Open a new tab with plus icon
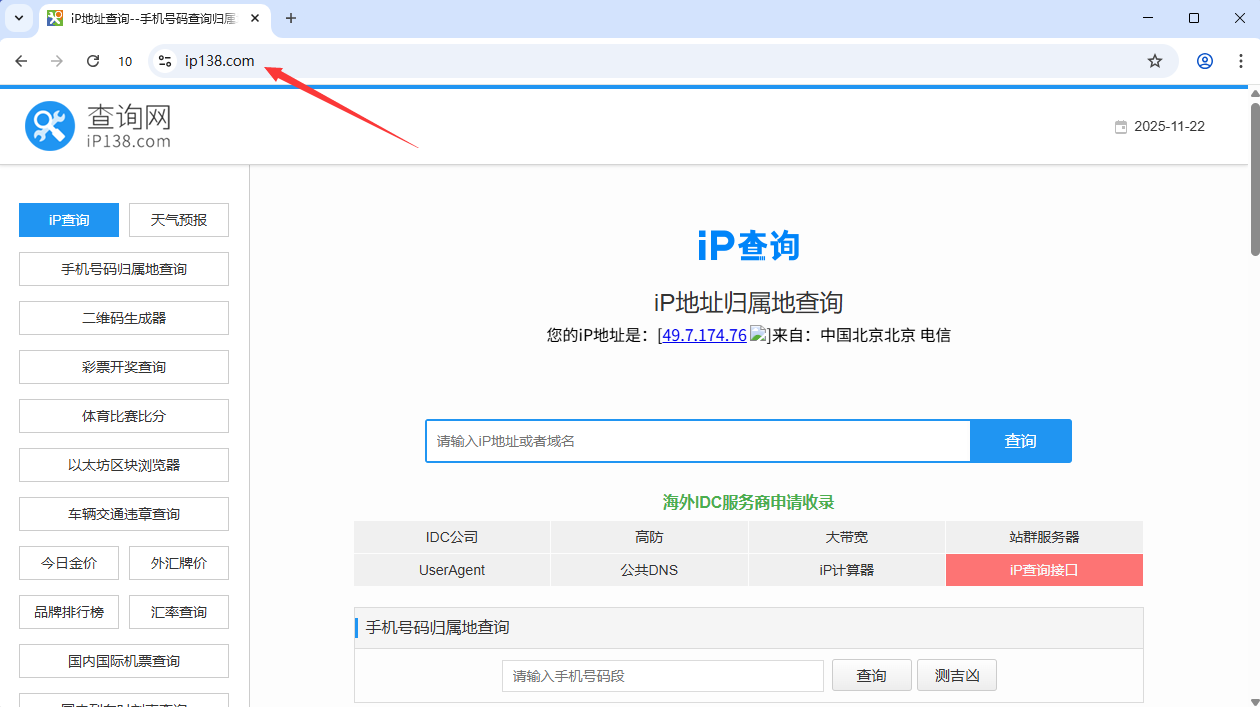This screenshot has height=707, width=1260. point(291,18)
